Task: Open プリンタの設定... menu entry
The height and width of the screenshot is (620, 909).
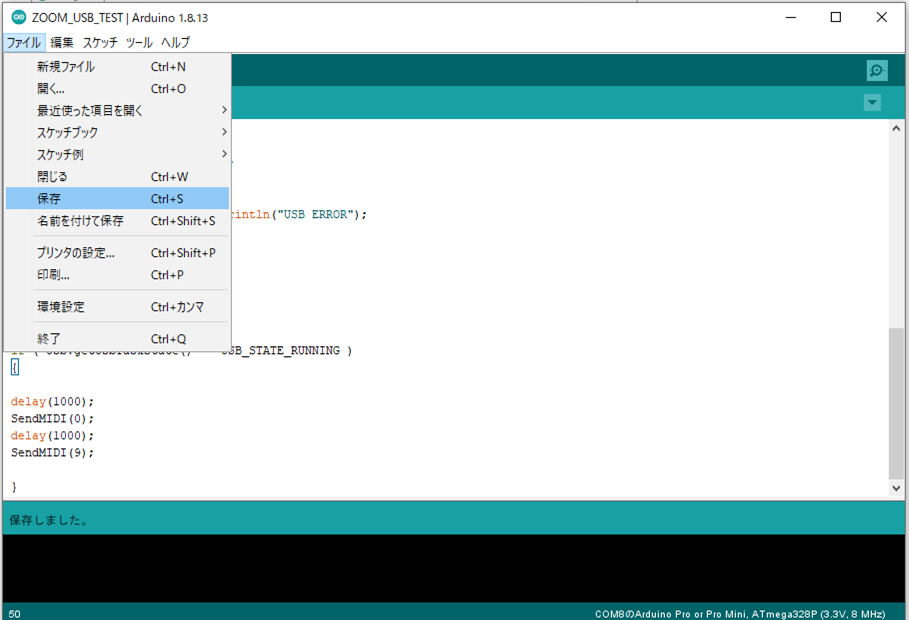Action: click(x=118, y=253)
